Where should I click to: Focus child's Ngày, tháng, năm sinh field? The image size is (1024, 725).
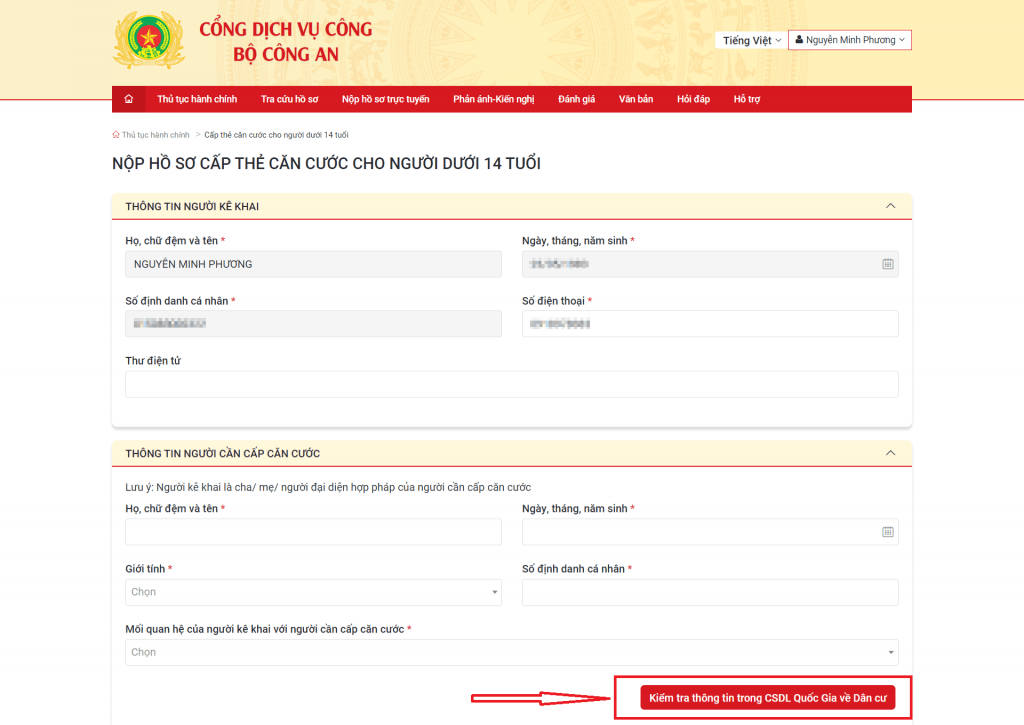(710, 532)
